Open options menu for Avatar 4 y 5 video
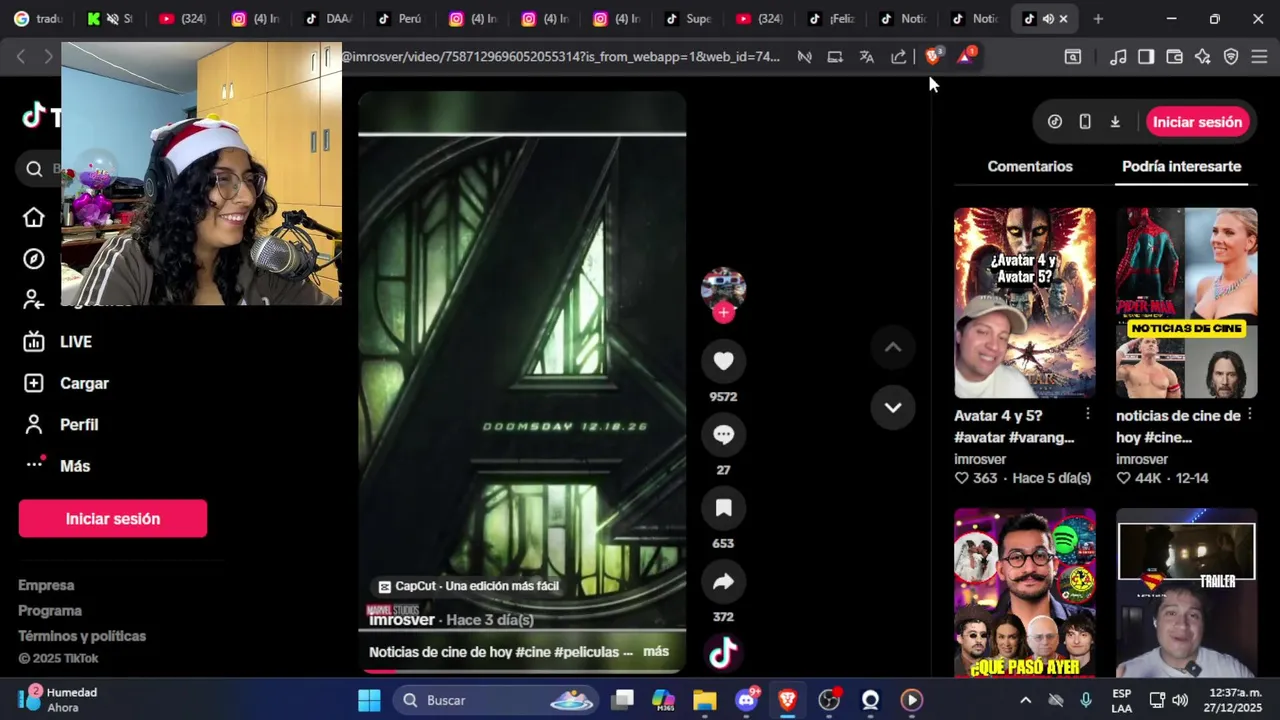The width and height of the screenshot is (1280, 720). pos(1088,414)
